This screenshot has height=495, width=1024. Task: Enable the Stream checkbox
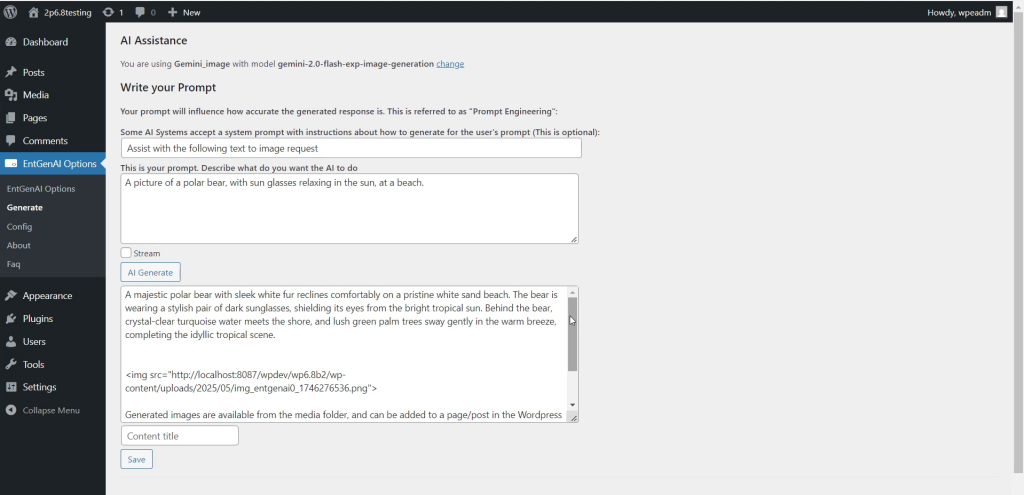(x=126, y=253)
